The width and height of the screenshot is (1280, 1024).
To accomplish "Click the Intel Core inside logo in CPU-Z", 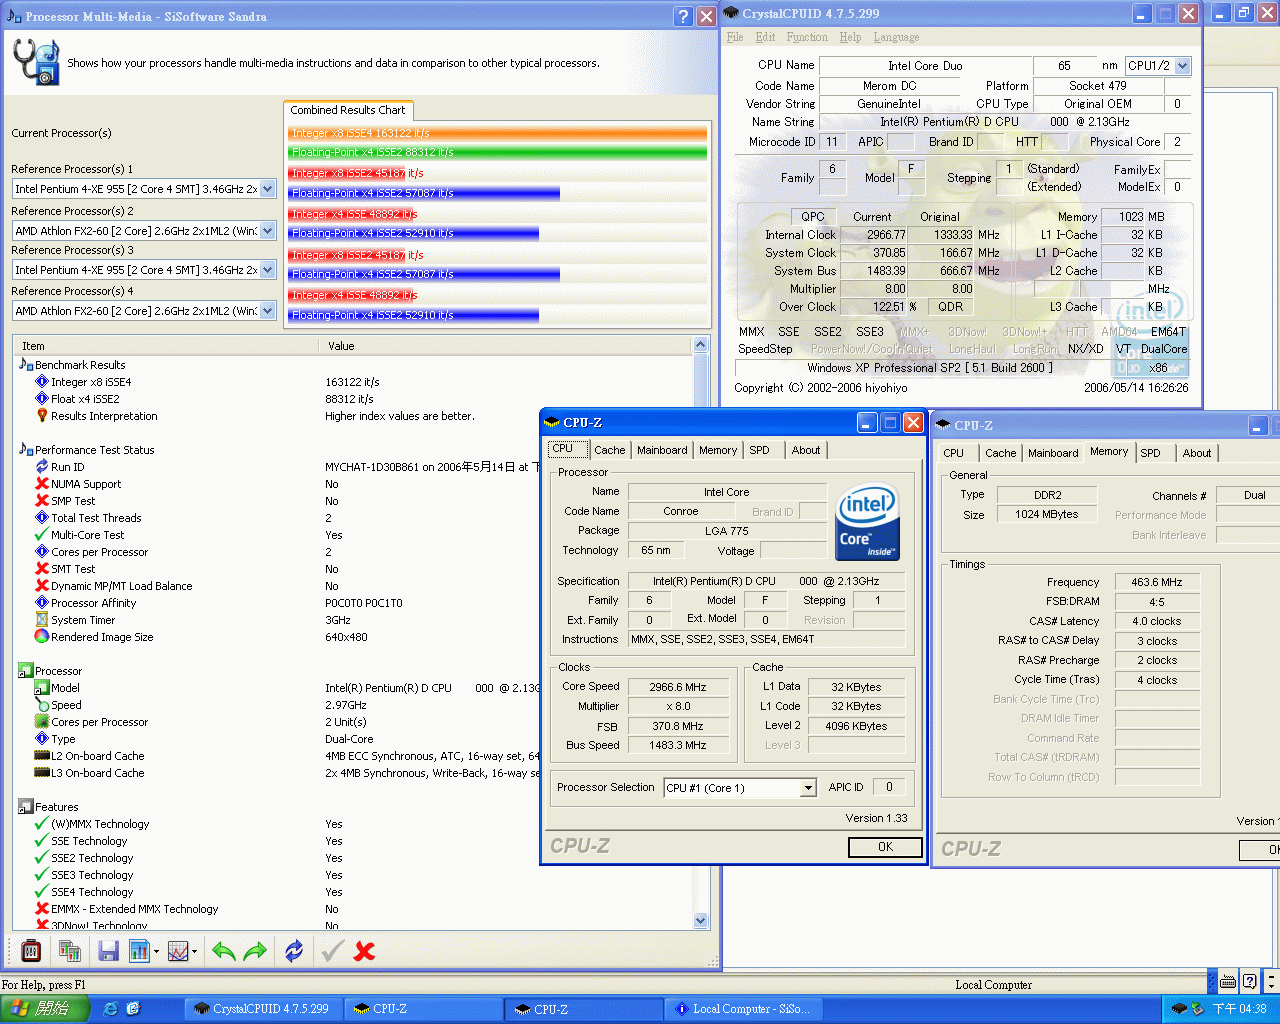I will 868,522.
